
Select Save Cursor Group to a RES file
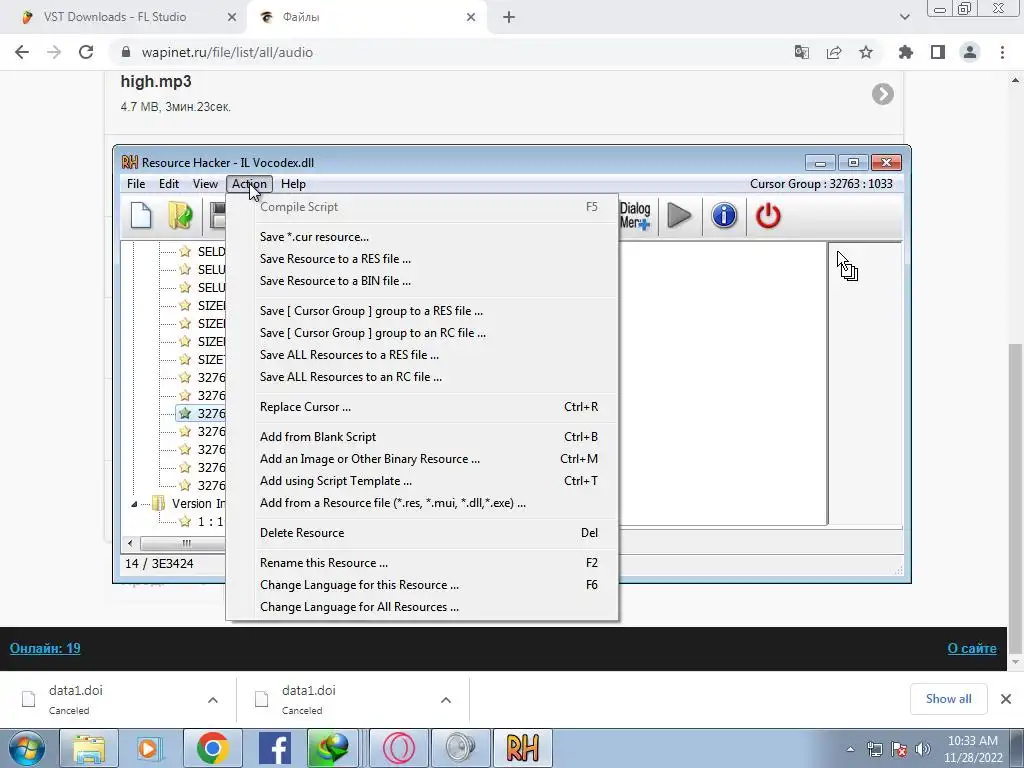[422, 311]
